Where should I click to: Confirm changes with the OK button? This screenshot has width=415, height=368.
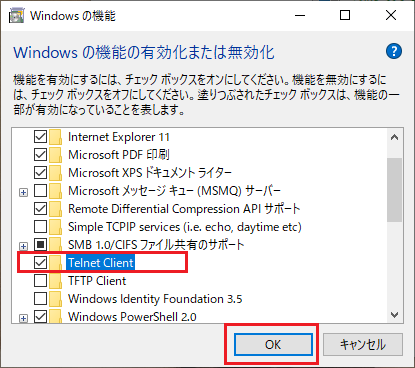[x=273, y=345]
